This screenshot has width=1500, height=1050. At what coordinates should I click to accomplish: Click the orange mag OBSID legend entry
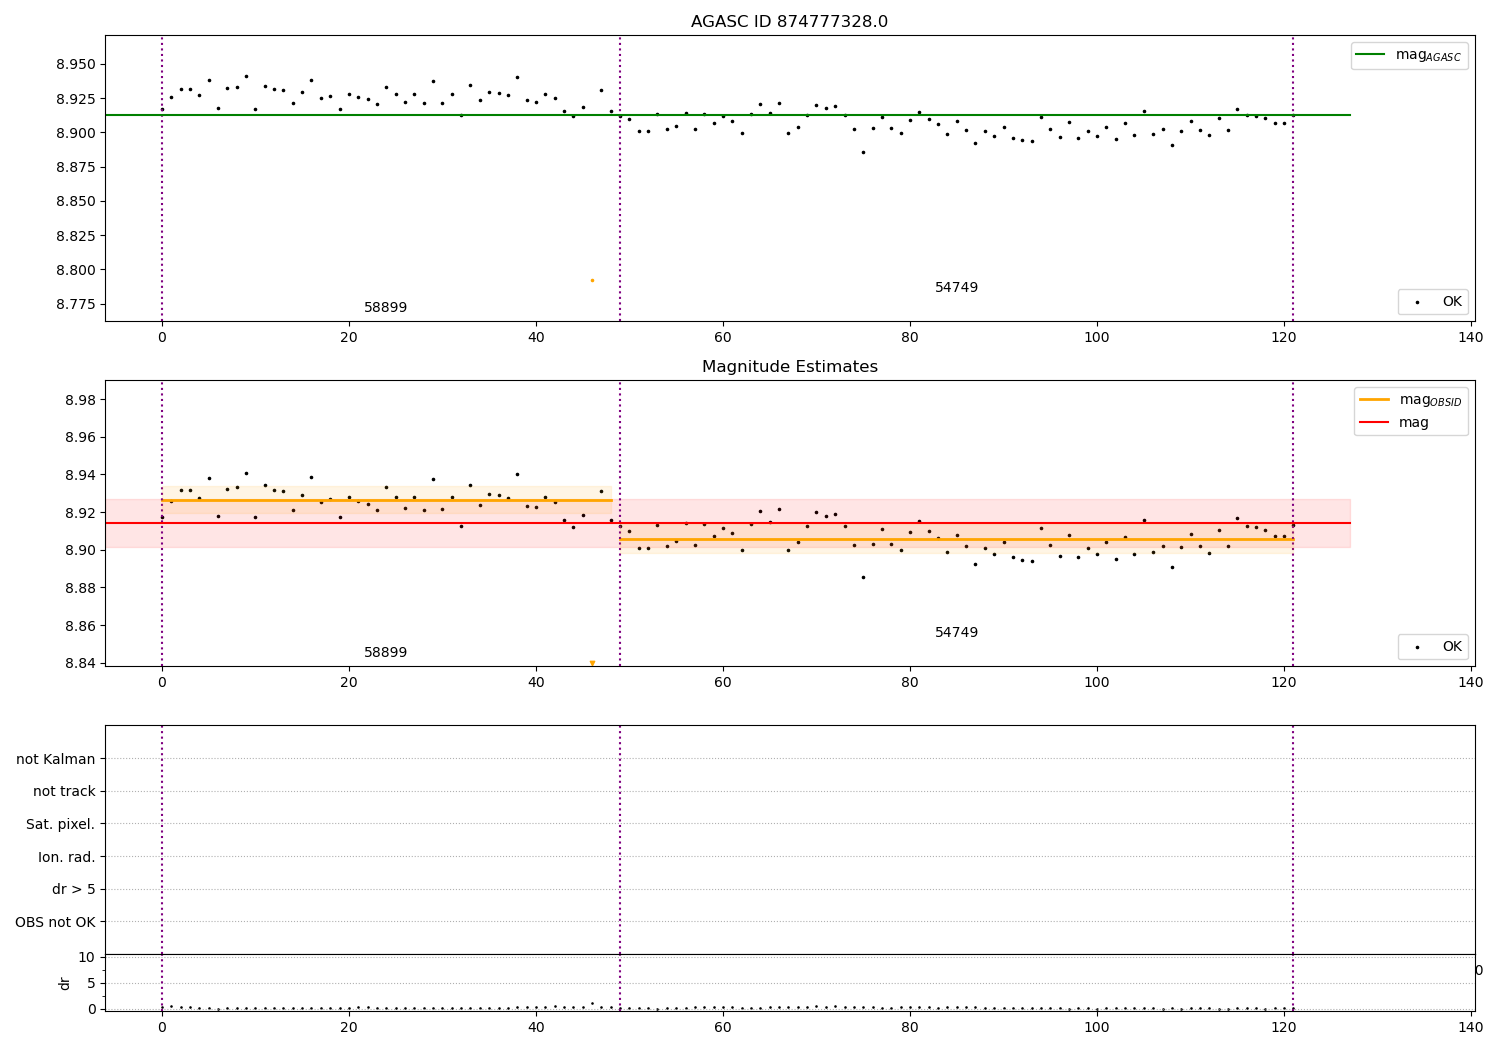pyautogui.click(x=1411, y=400)
